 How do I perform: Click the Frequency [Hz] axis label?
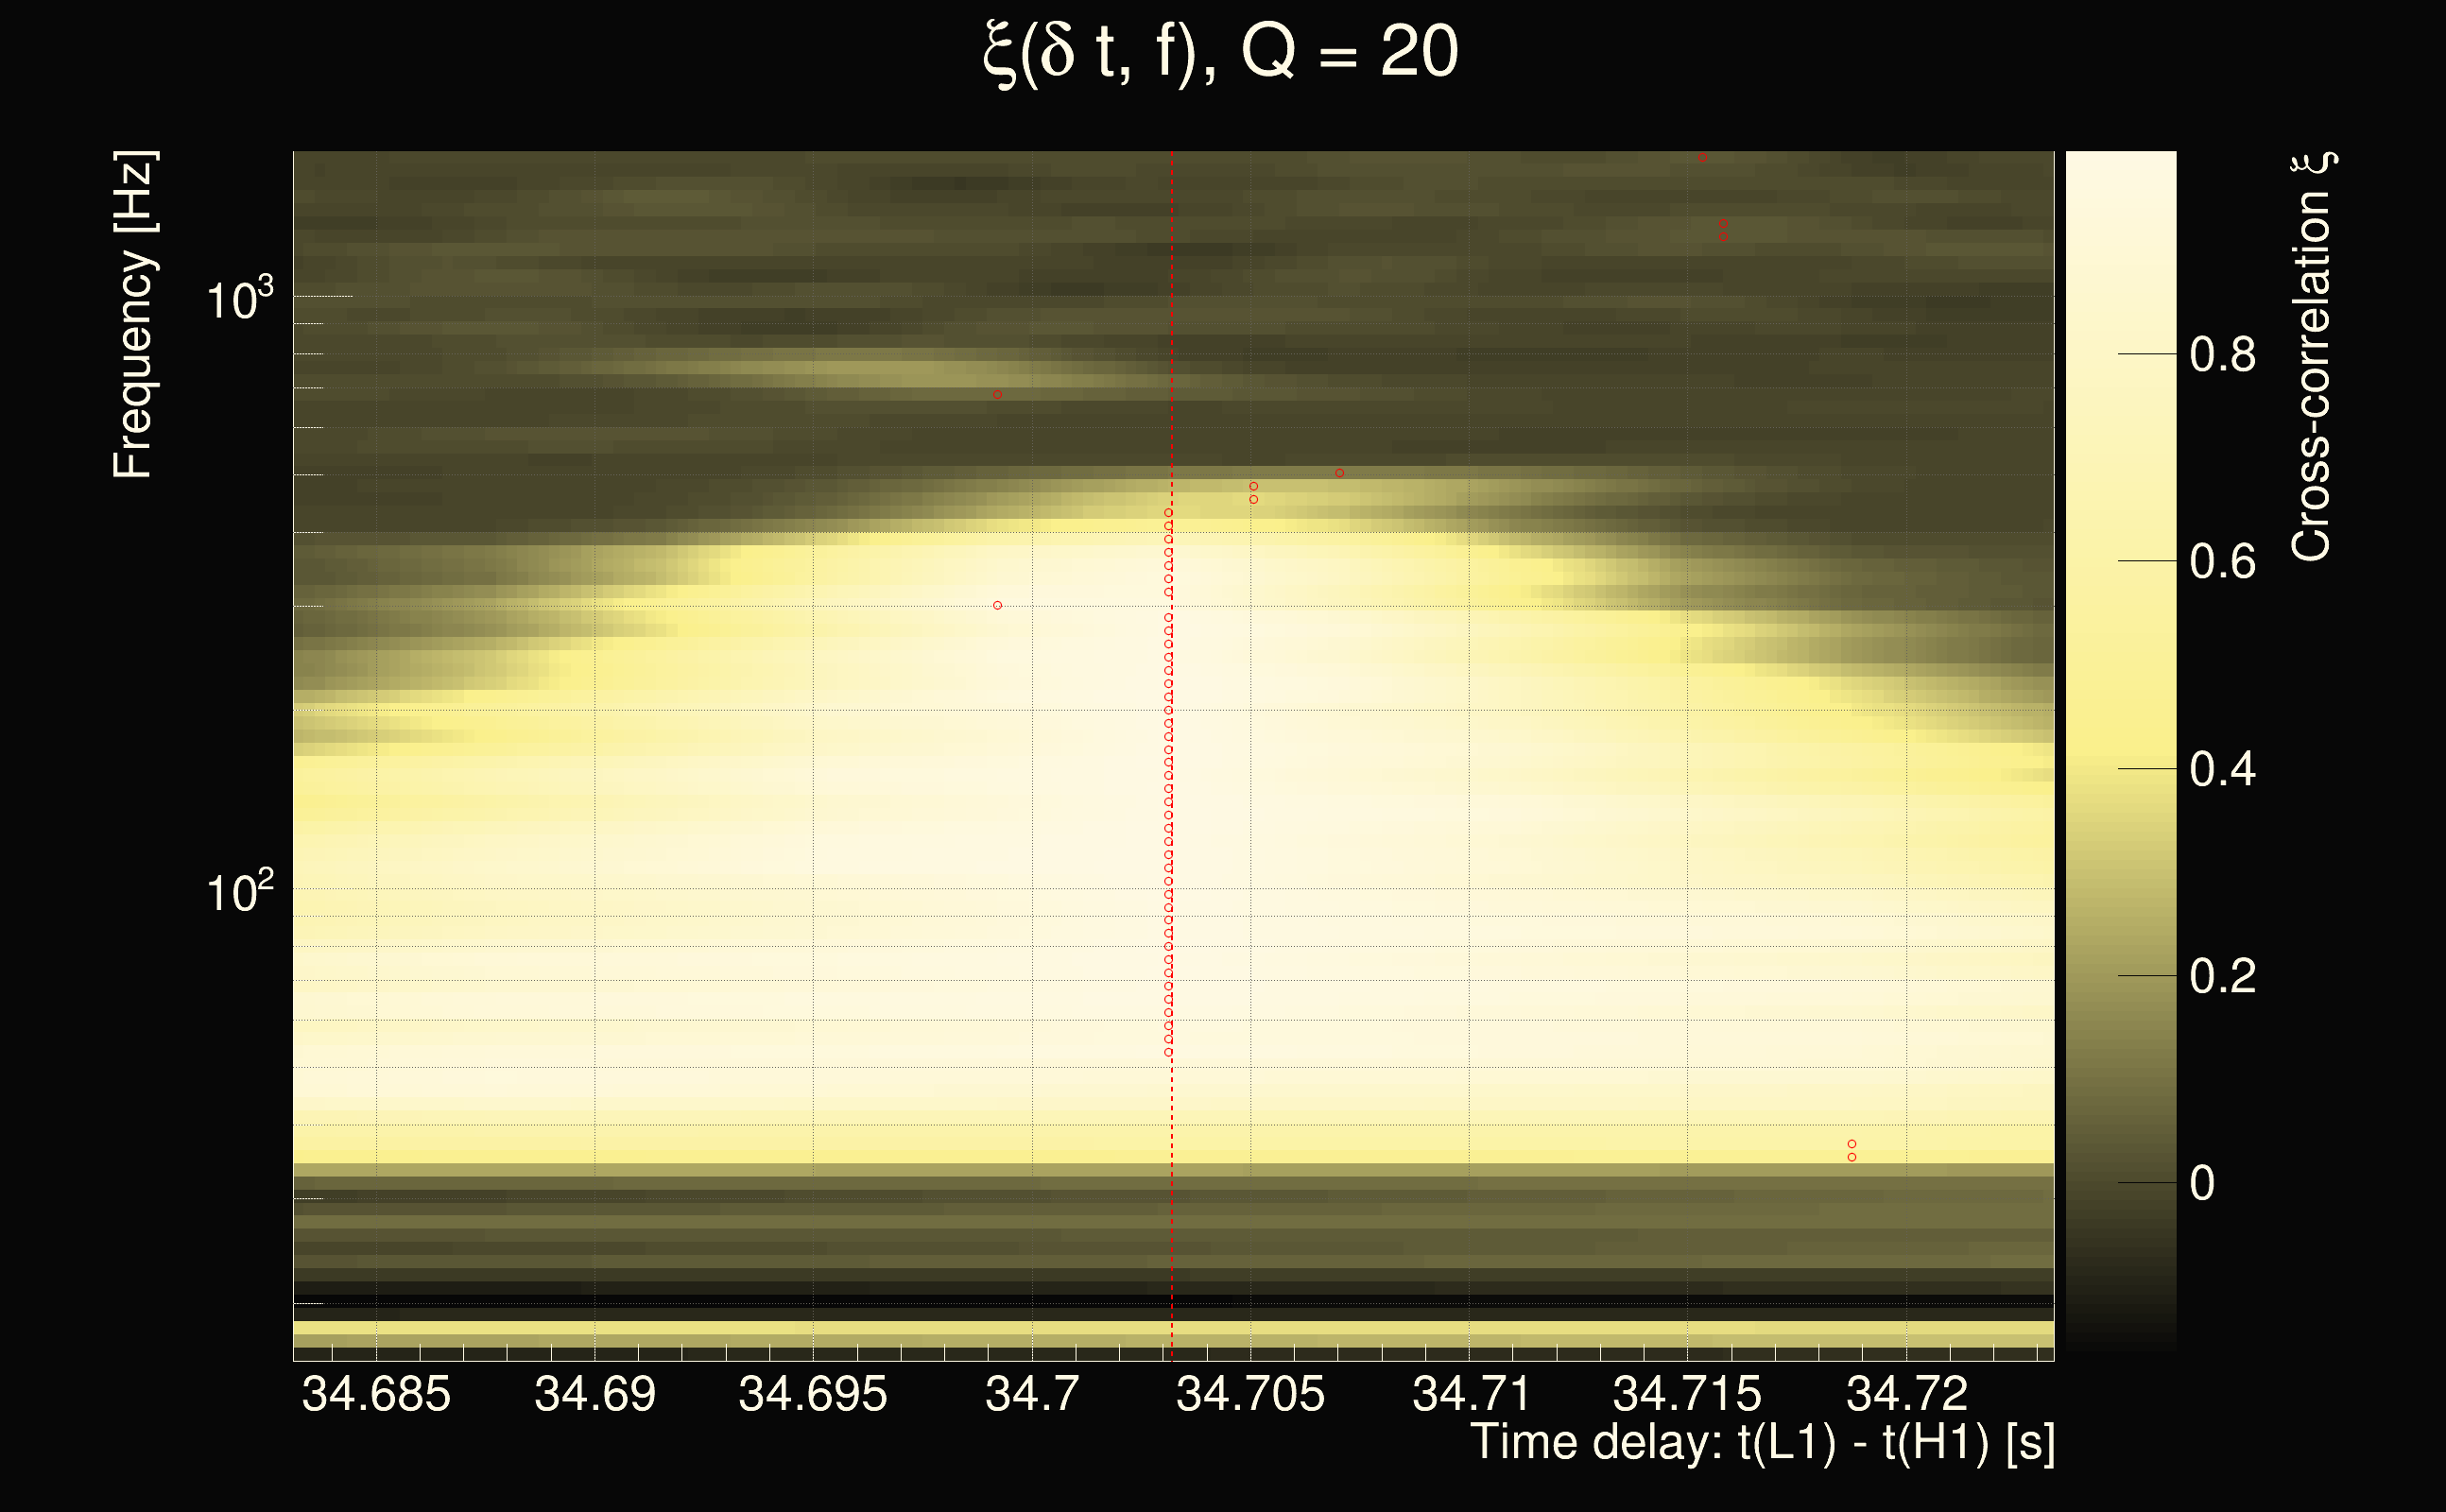[x=133, y=315]
